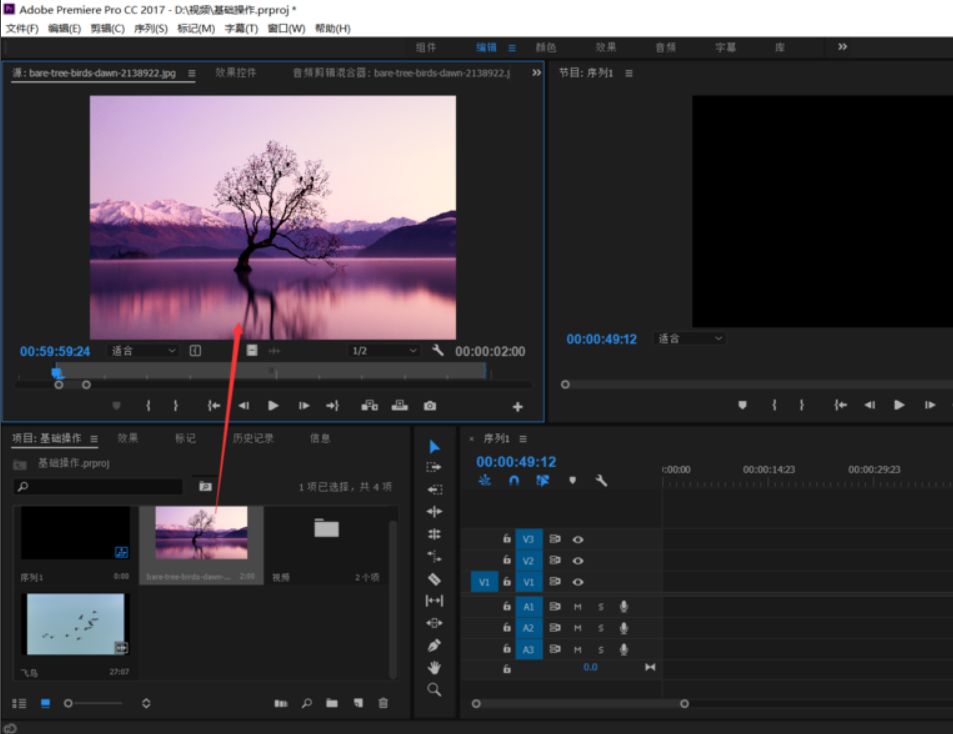Viewport: 953px width, 734px height.
Task: Click the Insert button in source monitor
Action: [x=369, y=406]
